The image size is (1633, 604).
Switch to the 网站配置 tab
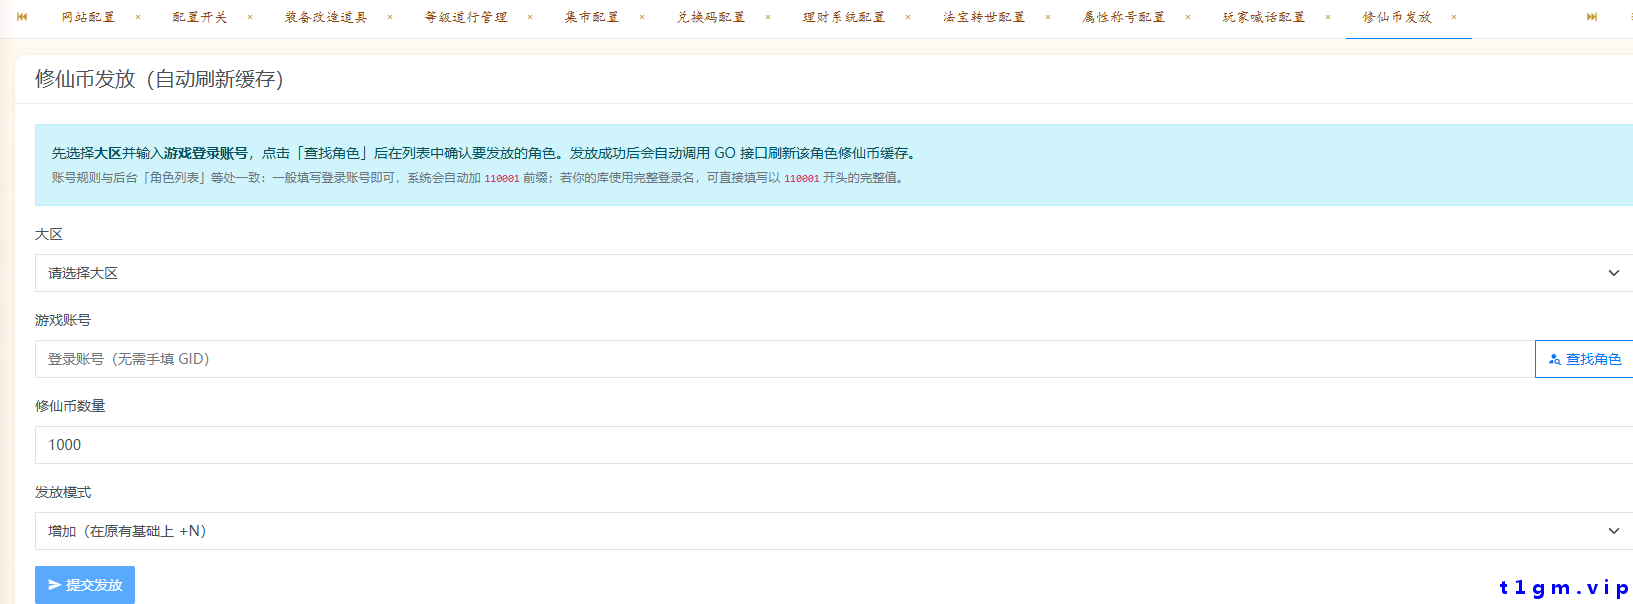pos(88,17)
